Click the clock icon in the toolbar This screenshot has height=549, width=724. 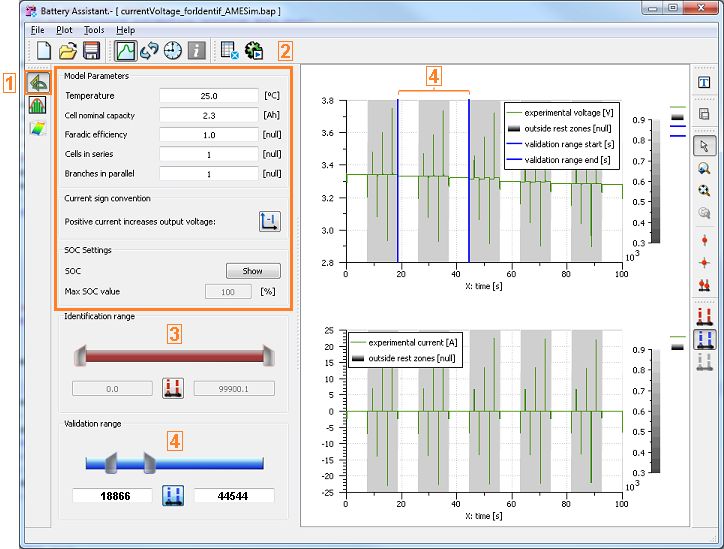pyautogui.click(x=172, y=50)
